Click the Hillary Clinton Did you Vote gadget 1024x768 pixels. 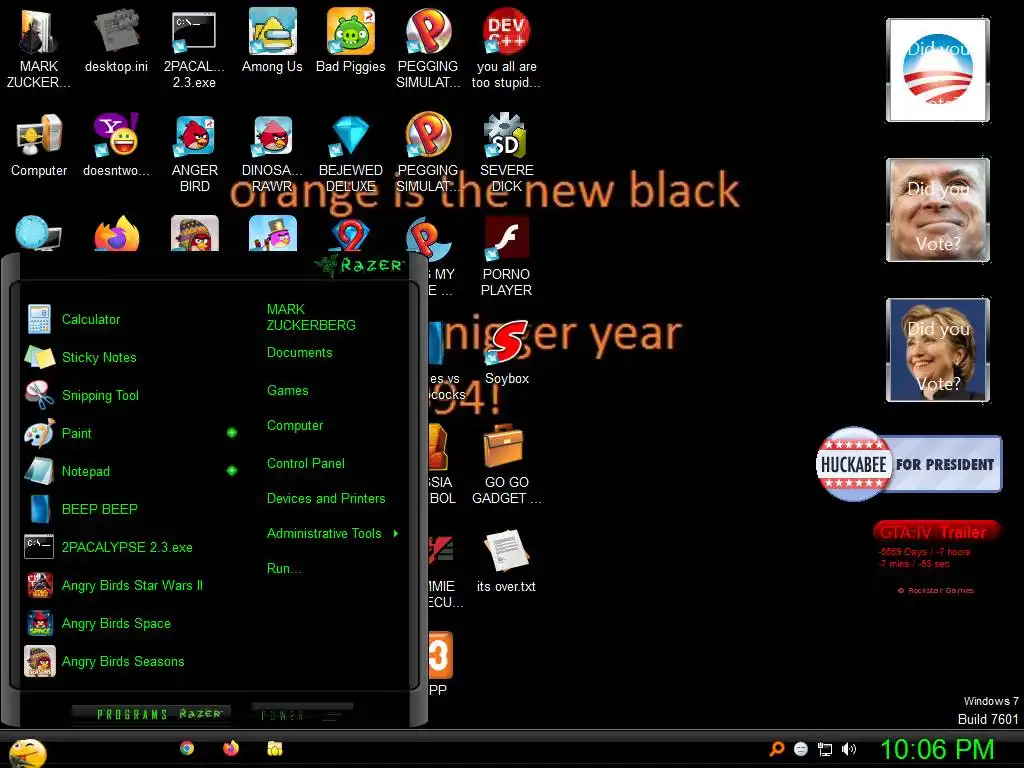click(938, 350)
